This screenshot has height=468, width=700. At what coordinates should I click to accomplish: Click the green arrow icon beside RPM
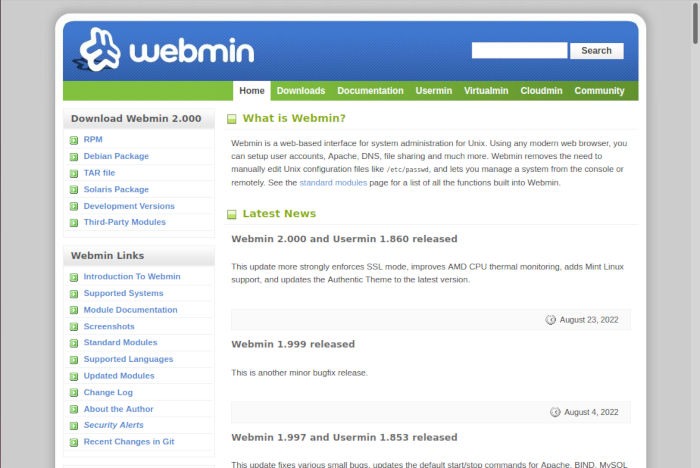tap(74, 140)
